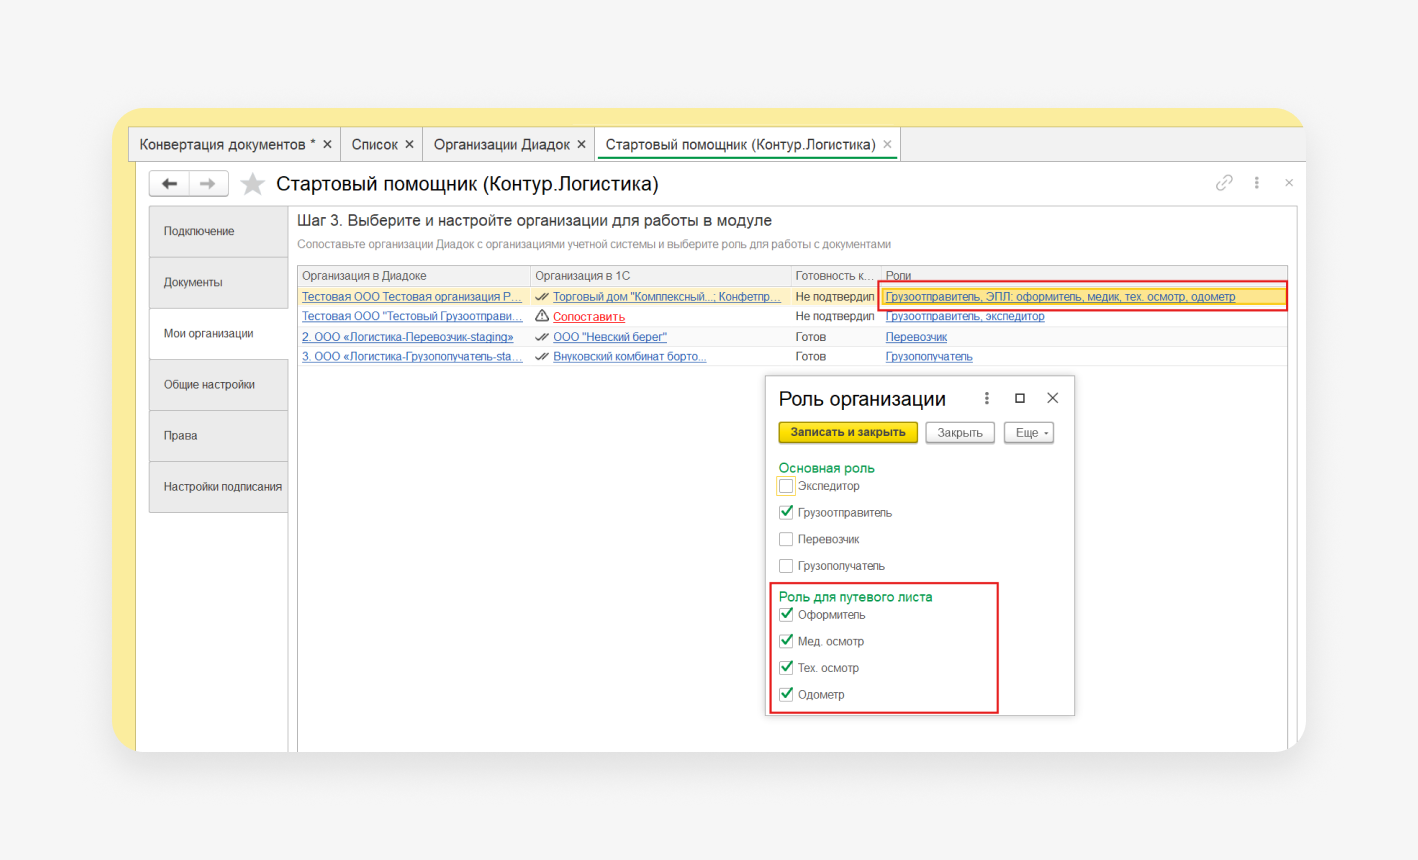This screenshot has height=860, width=1418.
Task: Open ООО "Невский берег" link
Action: (x=610, y=337)
